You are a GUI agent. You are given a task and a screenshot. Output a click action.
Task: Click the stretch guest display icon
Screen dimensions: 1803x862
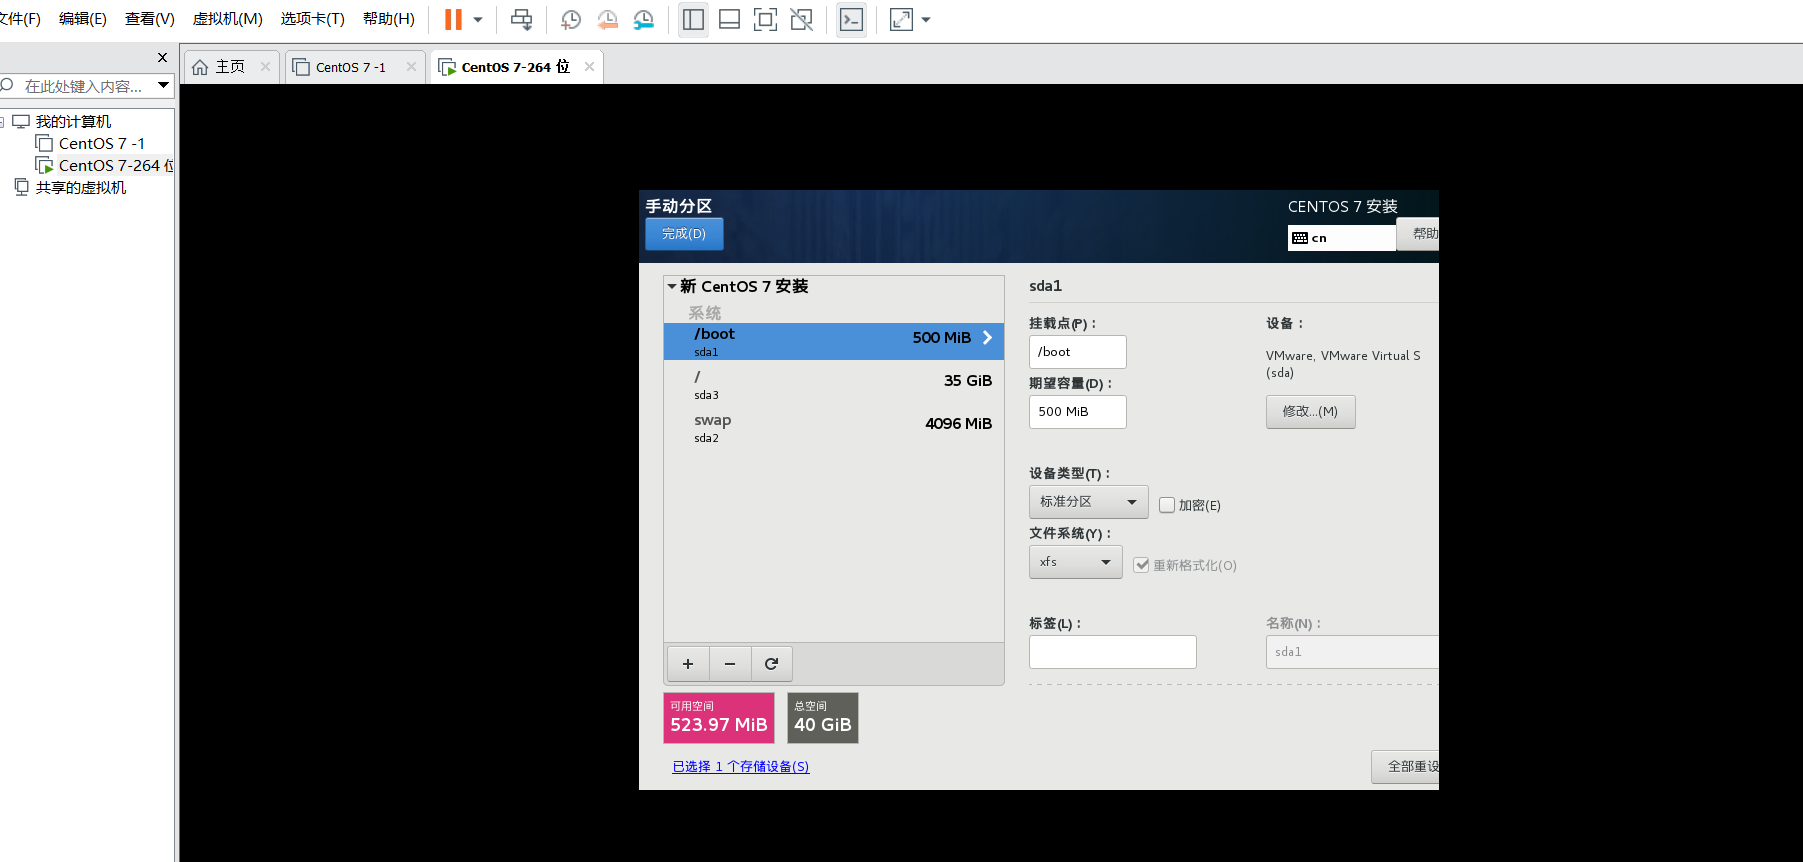pyautogui.click(x=901, y=20)
